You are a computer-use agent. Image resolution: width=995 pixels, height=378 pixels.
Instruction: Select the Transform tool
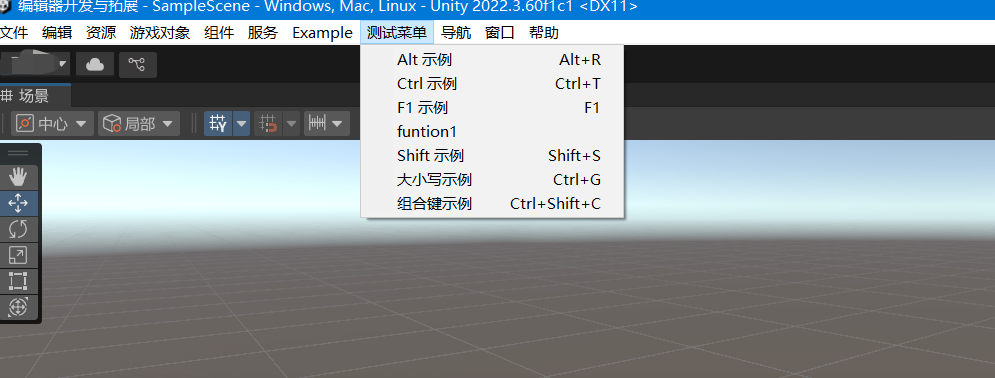18,308
